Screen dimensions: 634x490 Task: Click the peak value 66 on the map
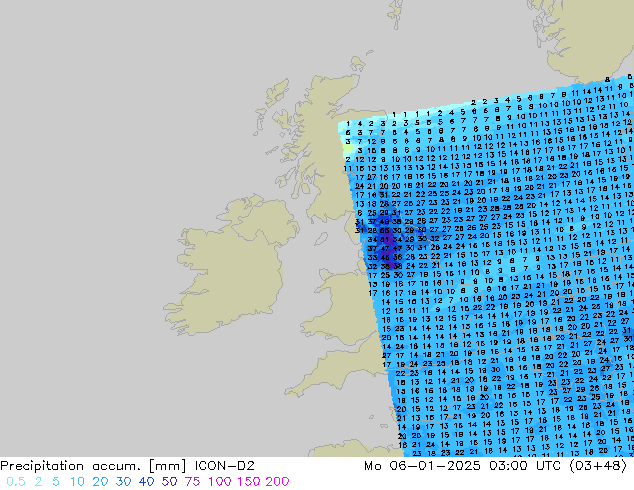click(x=385, y=231)
